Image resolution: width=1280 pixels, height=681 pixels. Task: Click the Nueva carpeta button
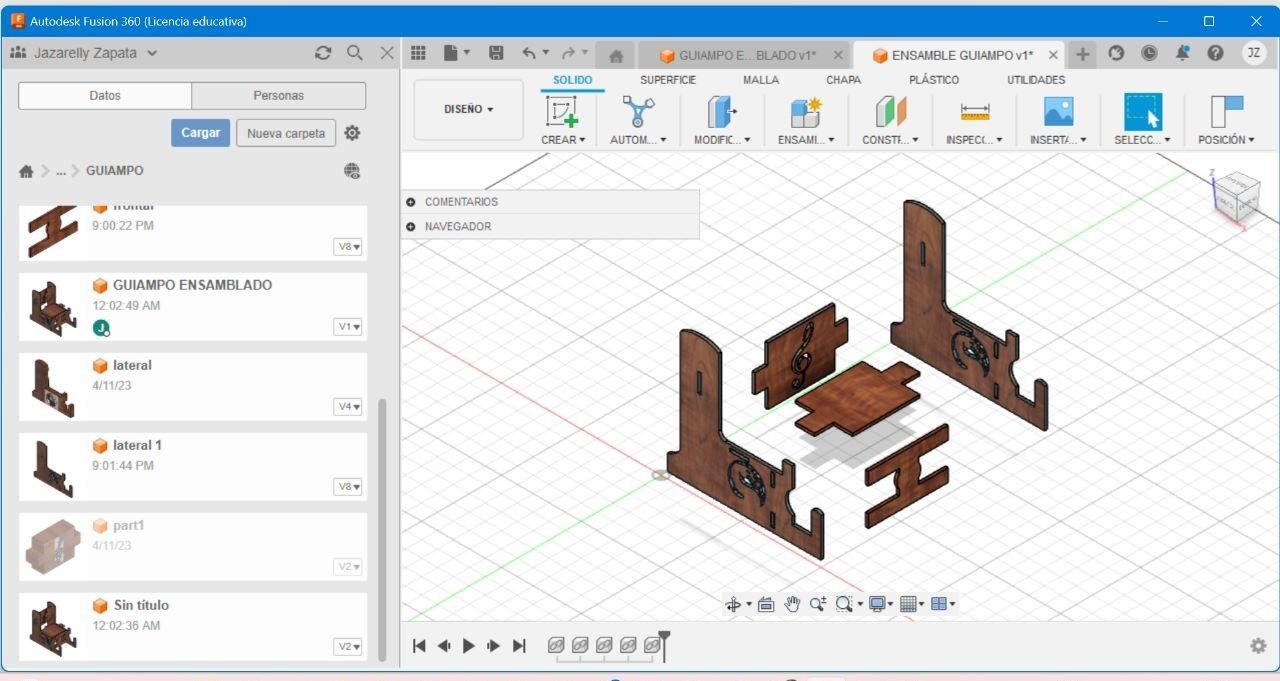point(286,133)
